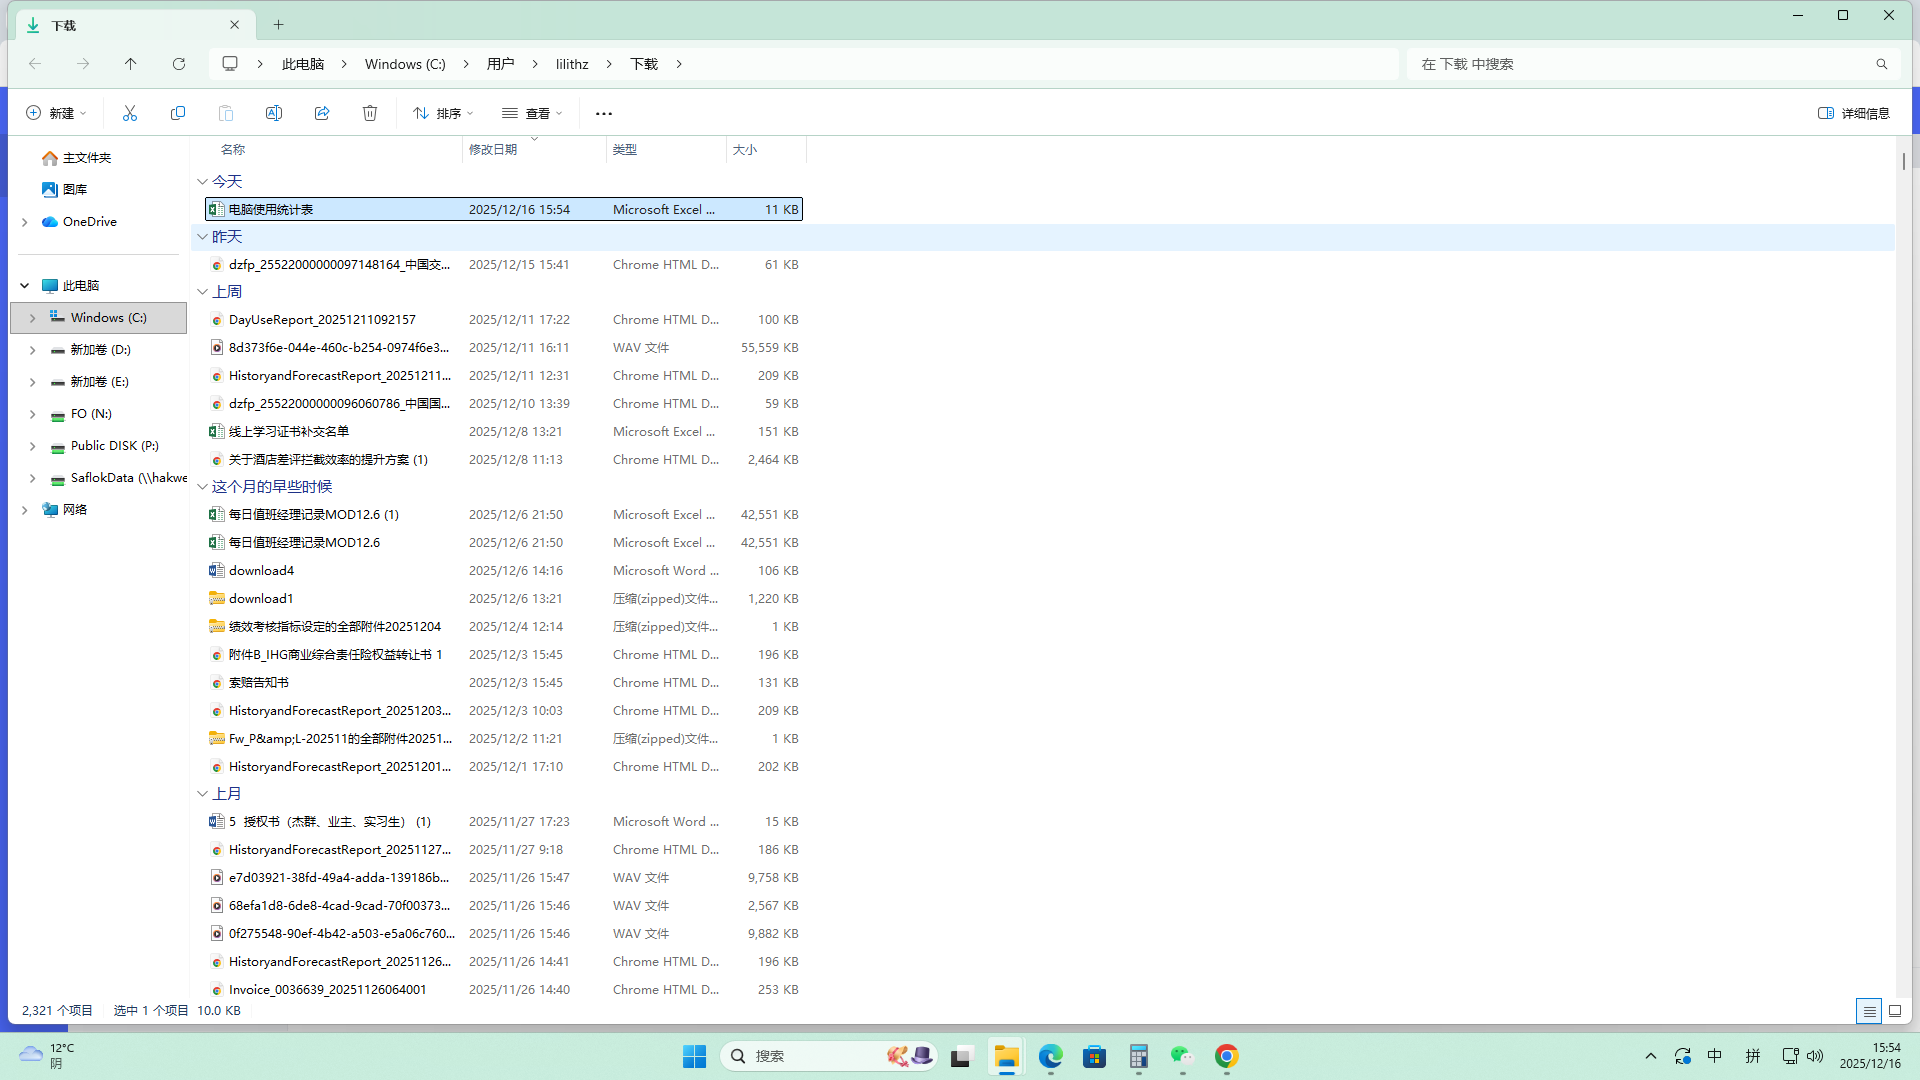Open the 查看 view menu

533,113
